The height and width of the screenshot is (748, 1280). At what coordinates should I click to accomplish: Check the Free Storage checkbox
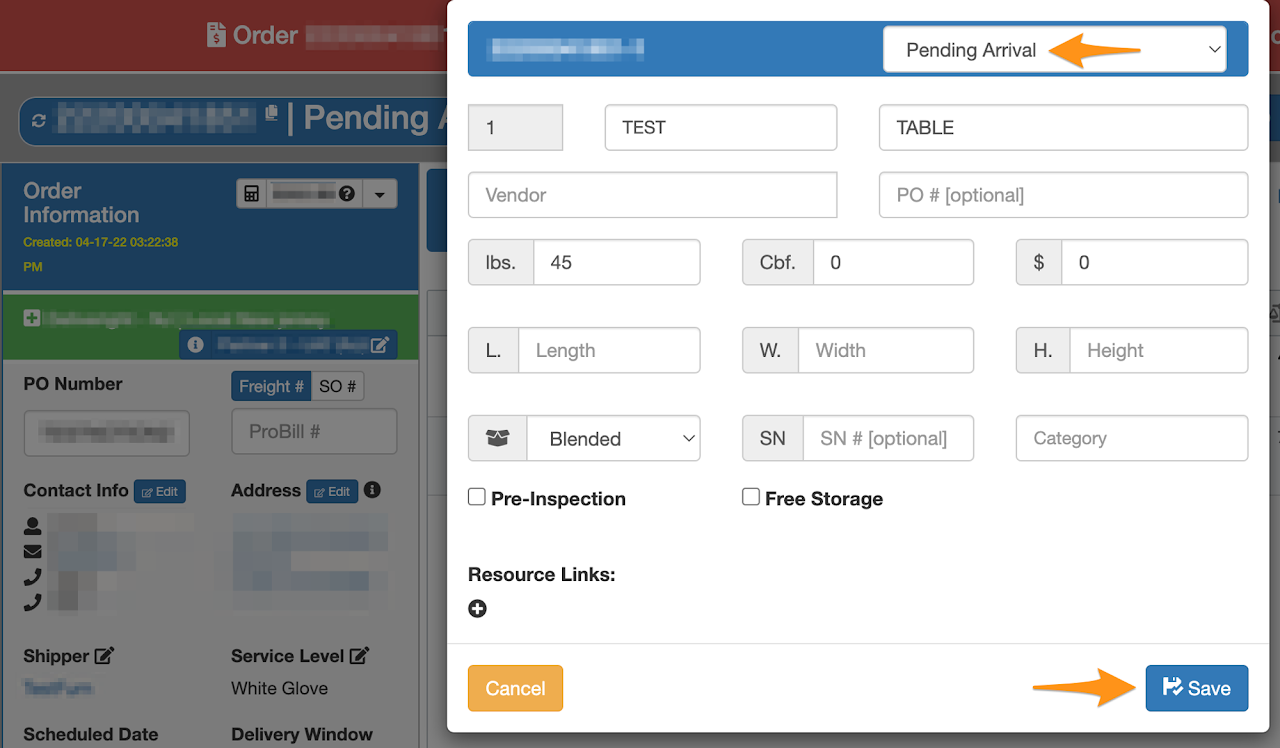751,497
